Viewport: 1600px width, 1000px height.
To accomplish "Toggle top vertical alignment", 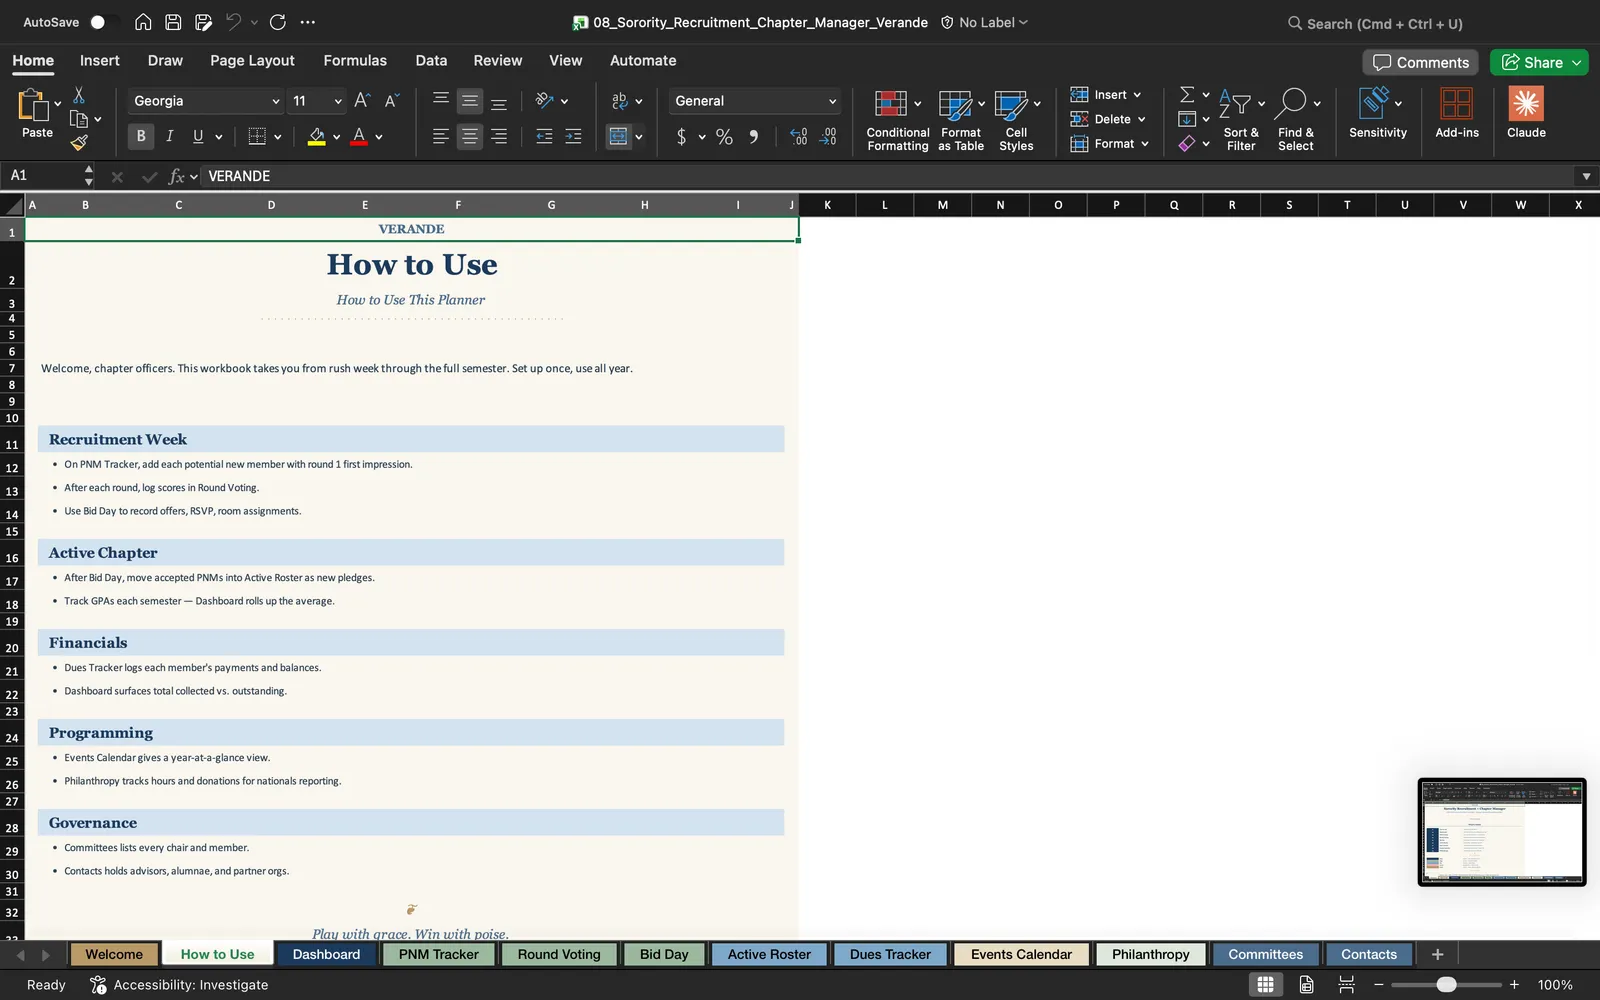I will 440,101.
